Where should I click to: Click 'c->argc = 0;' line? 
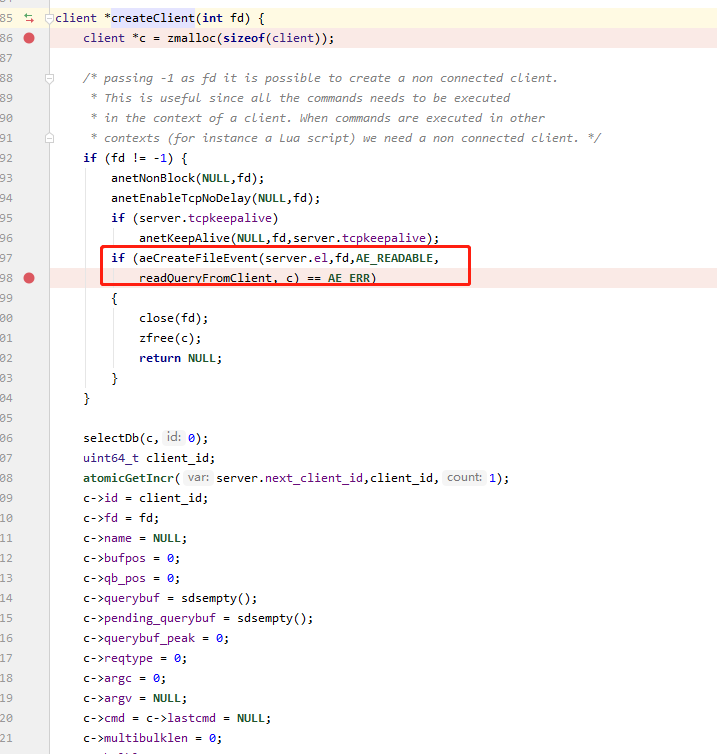pyautogui.click(x=125, y=679)
